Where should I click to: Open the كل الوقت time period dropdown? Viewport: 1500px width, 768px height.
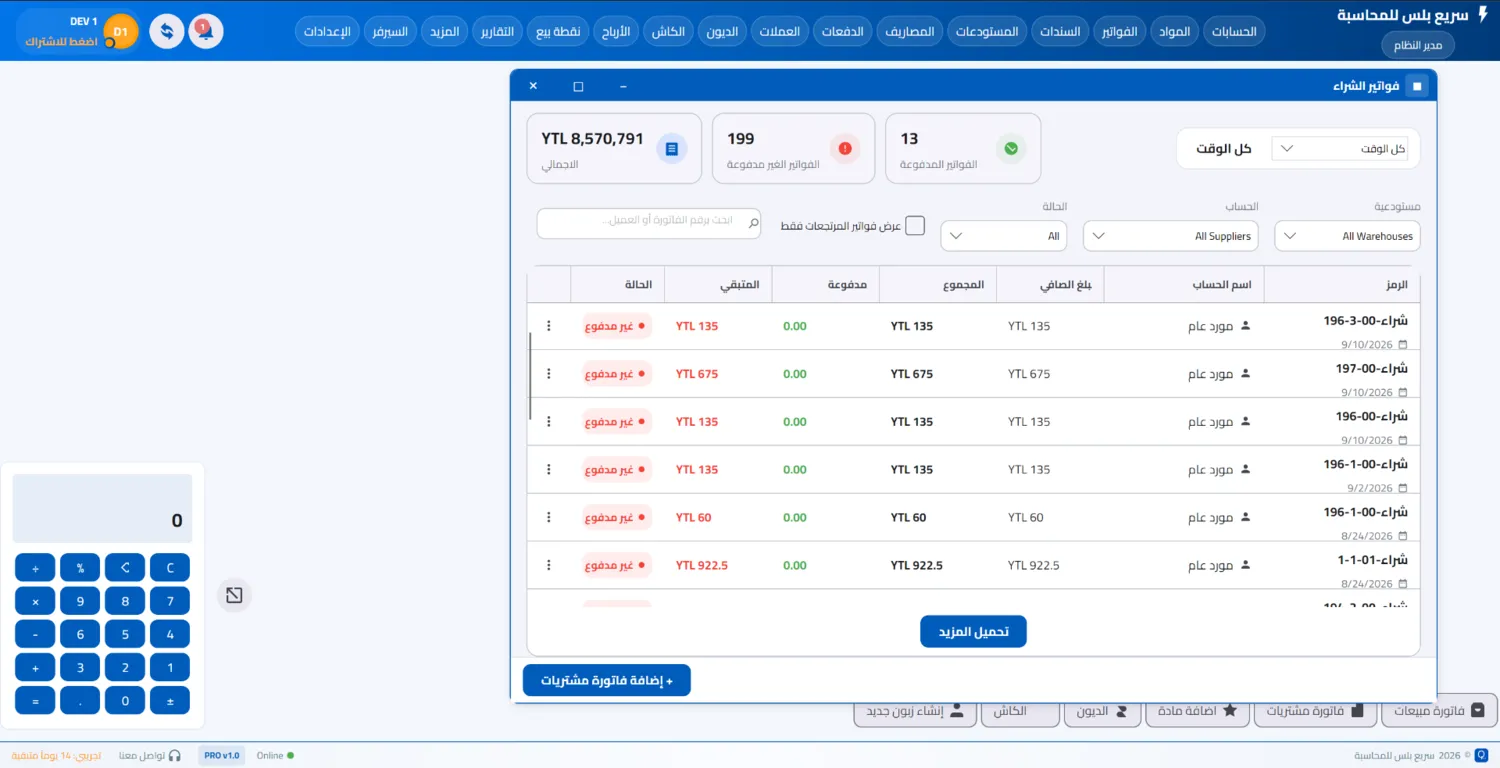(x=1339, y=148)
